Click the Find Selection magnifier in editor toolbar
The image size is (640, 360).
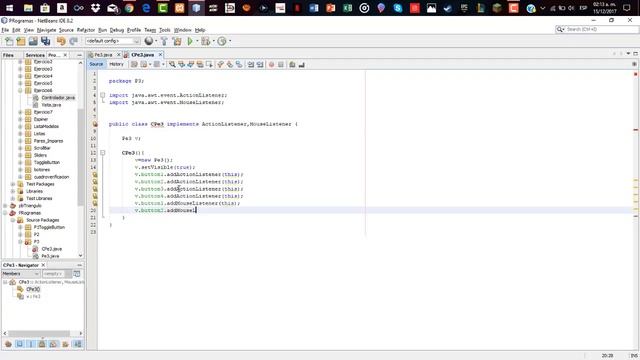(x=172, y=64)
